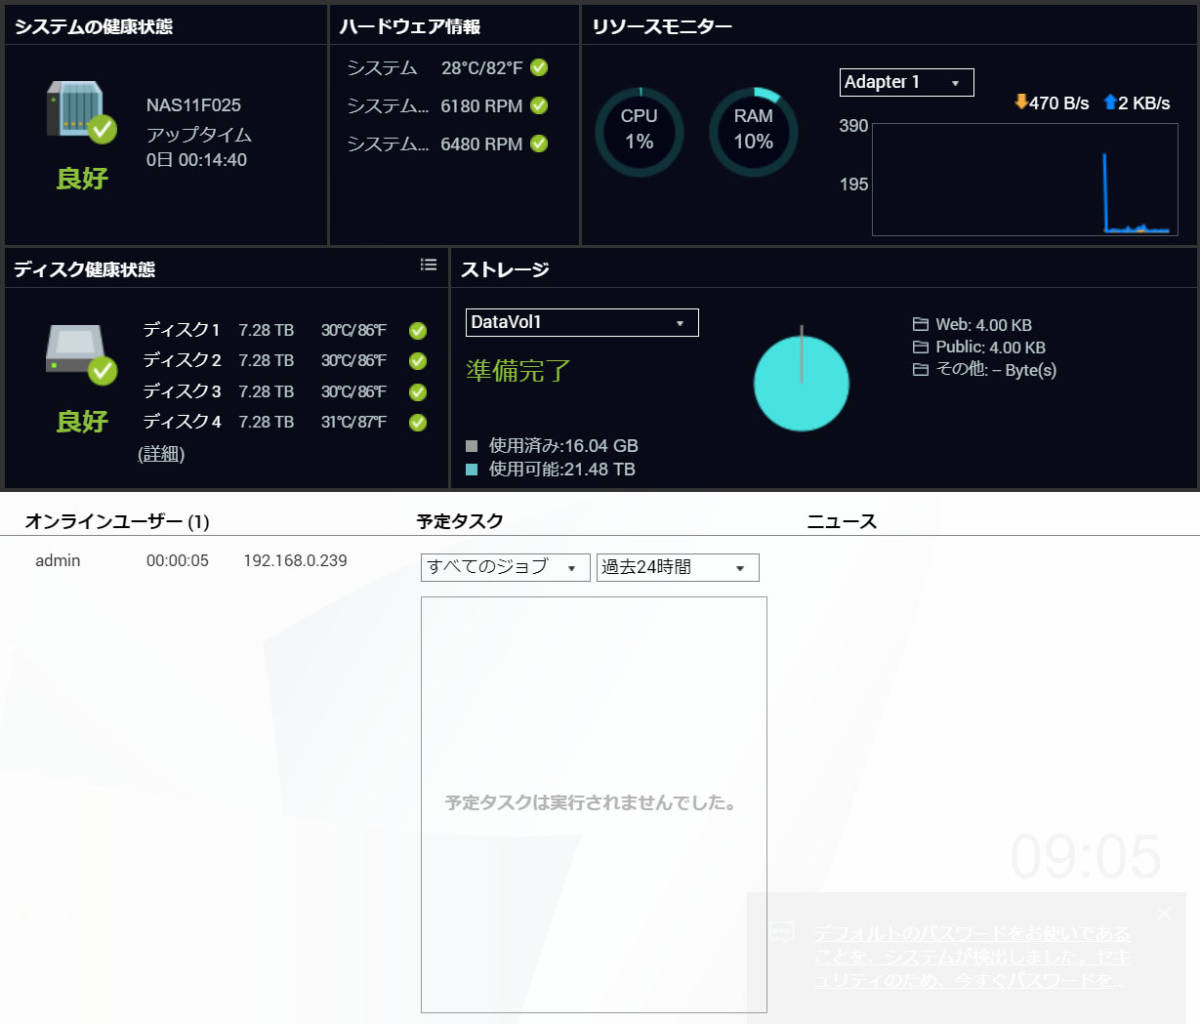Click the IP address 192.168.0.239
The image size is (1200, 1024).
296,561
